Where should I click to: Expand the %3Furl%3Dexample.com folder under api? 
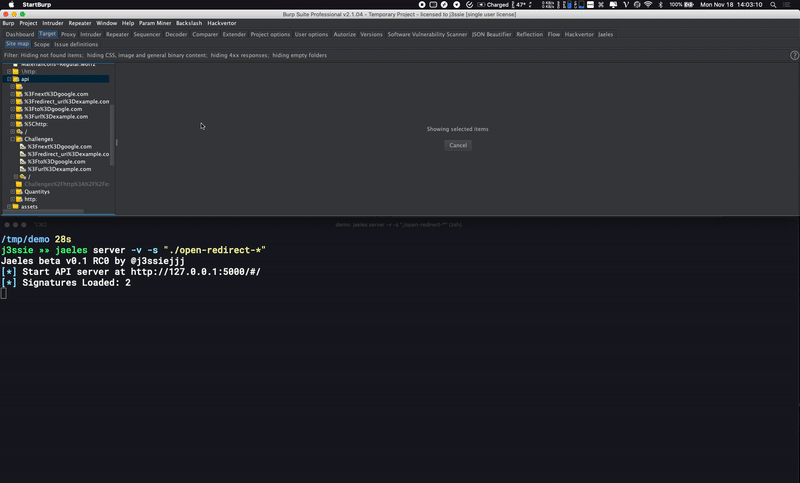click(13, 116)
